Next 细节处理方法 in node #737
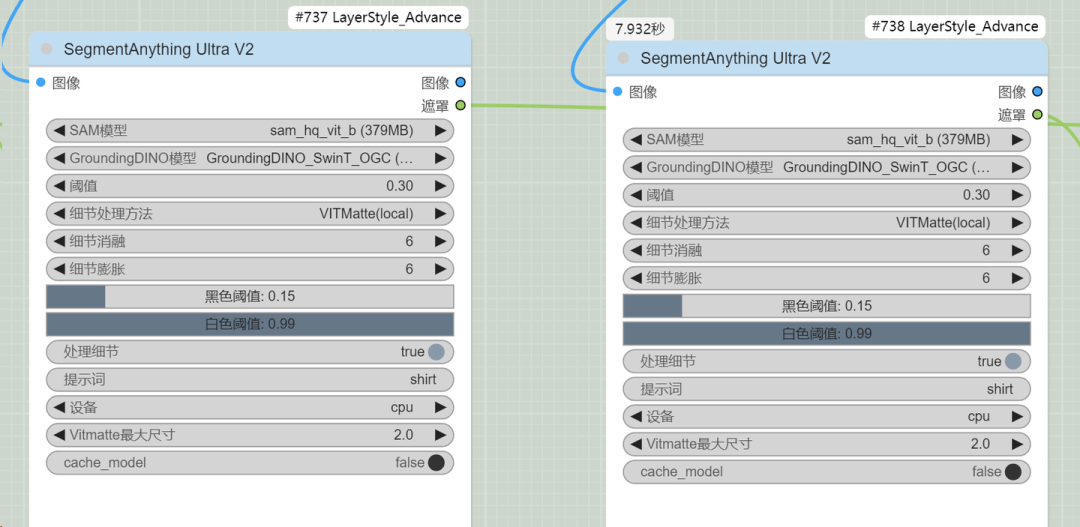1080x527 pixels. 440,214
